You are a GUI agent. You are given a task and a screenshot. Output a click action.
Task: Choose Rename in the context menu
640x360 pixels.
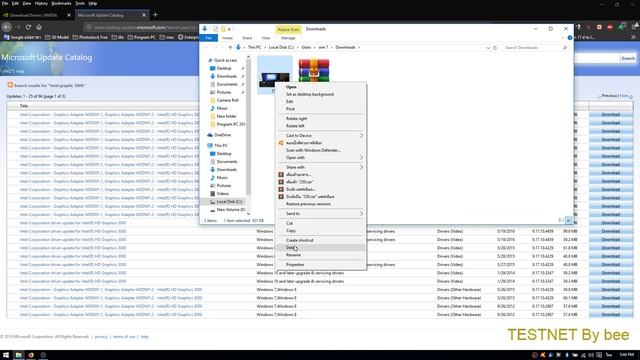point(293,255)
